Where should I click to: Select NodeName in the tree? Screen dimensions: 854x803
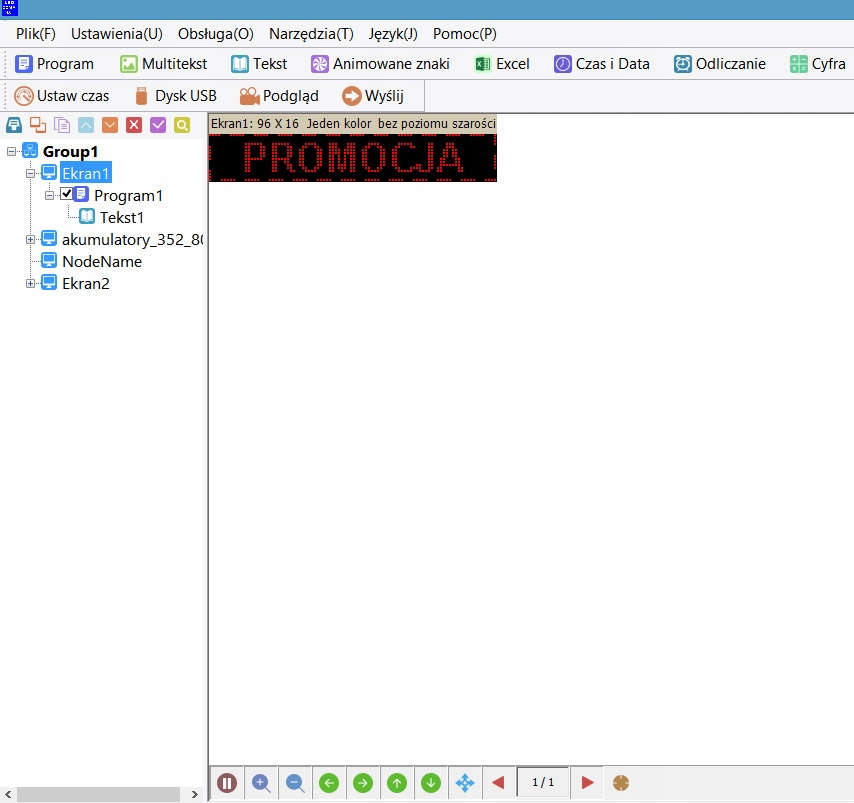102,261
